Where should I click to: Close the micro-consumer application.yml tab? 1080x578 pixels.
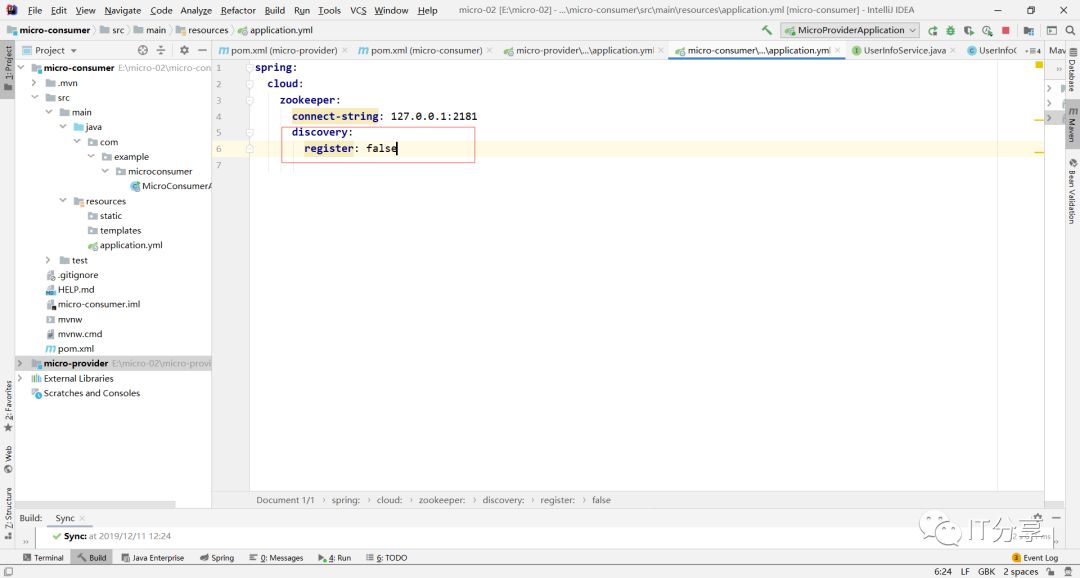(x=838, y=50)
